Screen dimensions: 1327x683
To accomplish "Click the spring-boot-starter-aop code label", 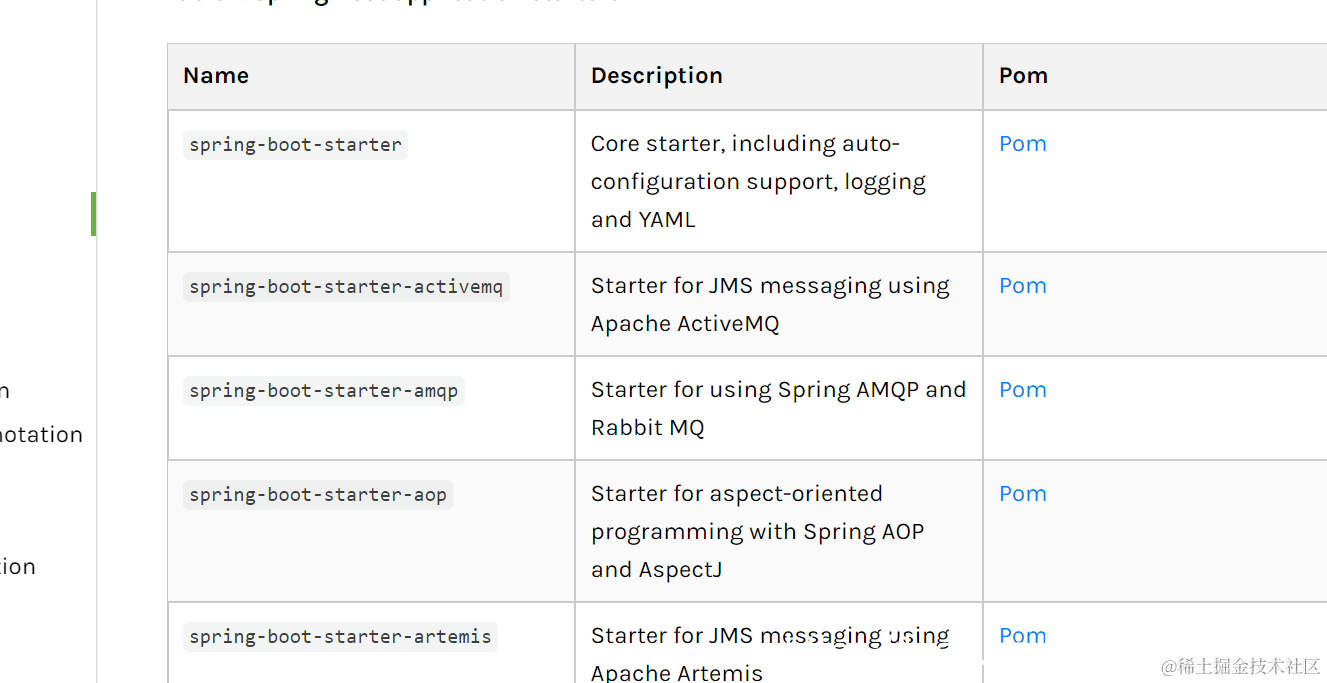I will 317,495.
